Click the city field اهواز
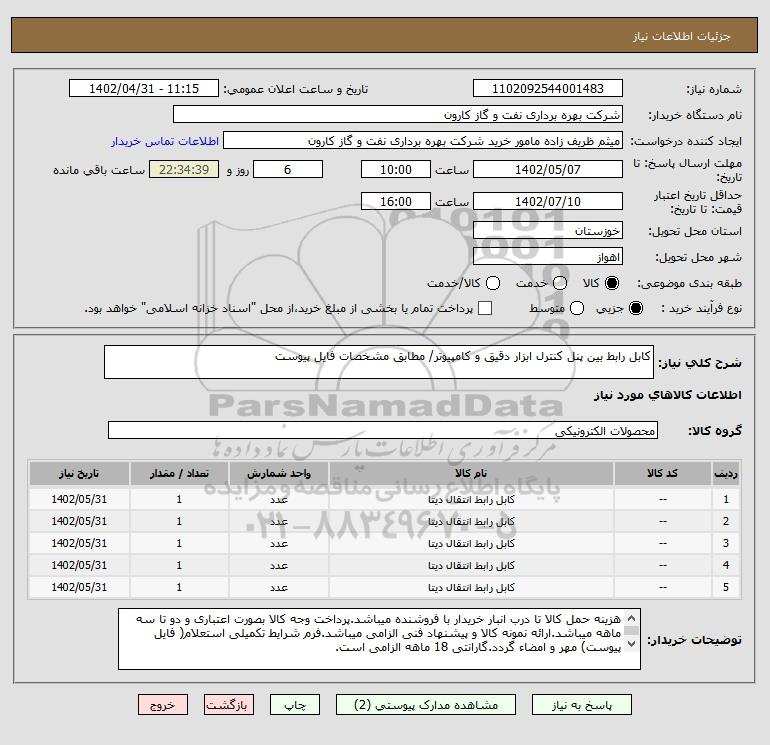 pos(548,256)
